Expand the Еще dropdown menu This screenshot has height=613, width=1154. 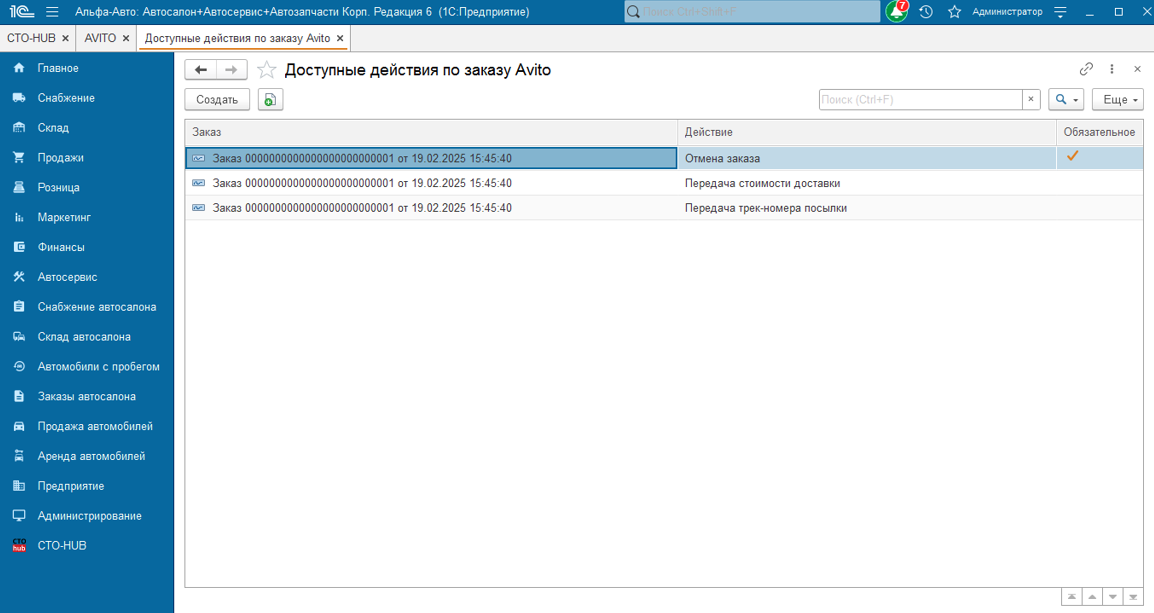click(x=1118, y=99)
